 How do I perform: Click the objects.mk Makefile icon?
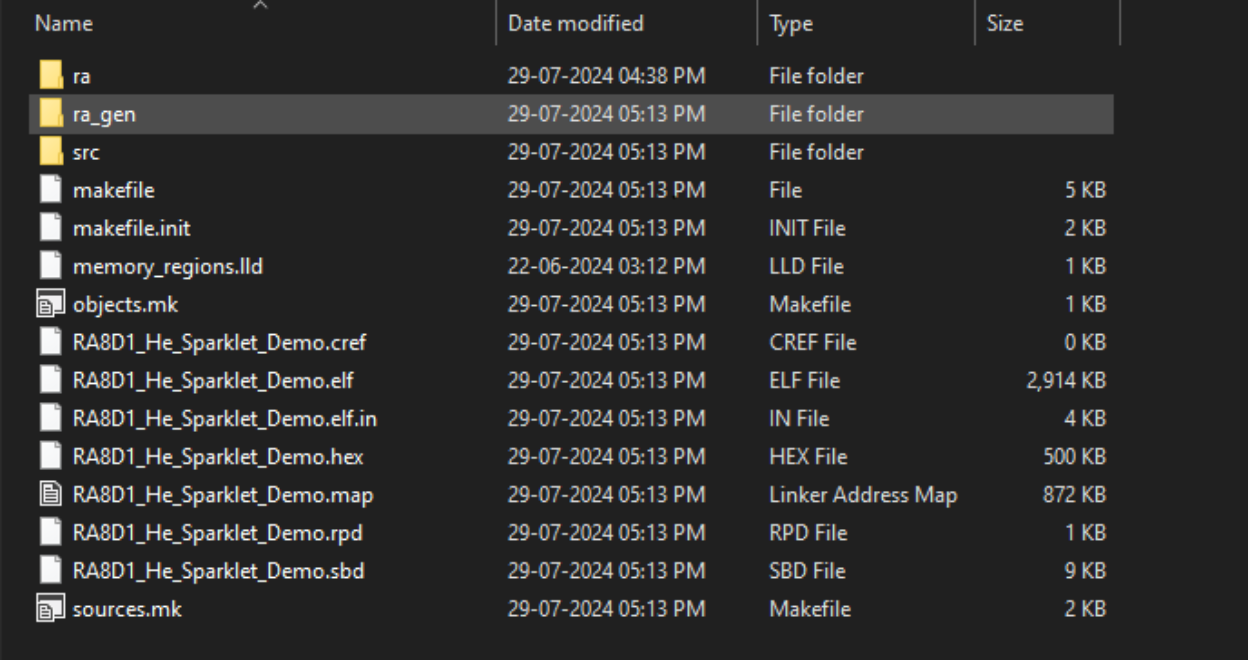click(x=50, y=304)
